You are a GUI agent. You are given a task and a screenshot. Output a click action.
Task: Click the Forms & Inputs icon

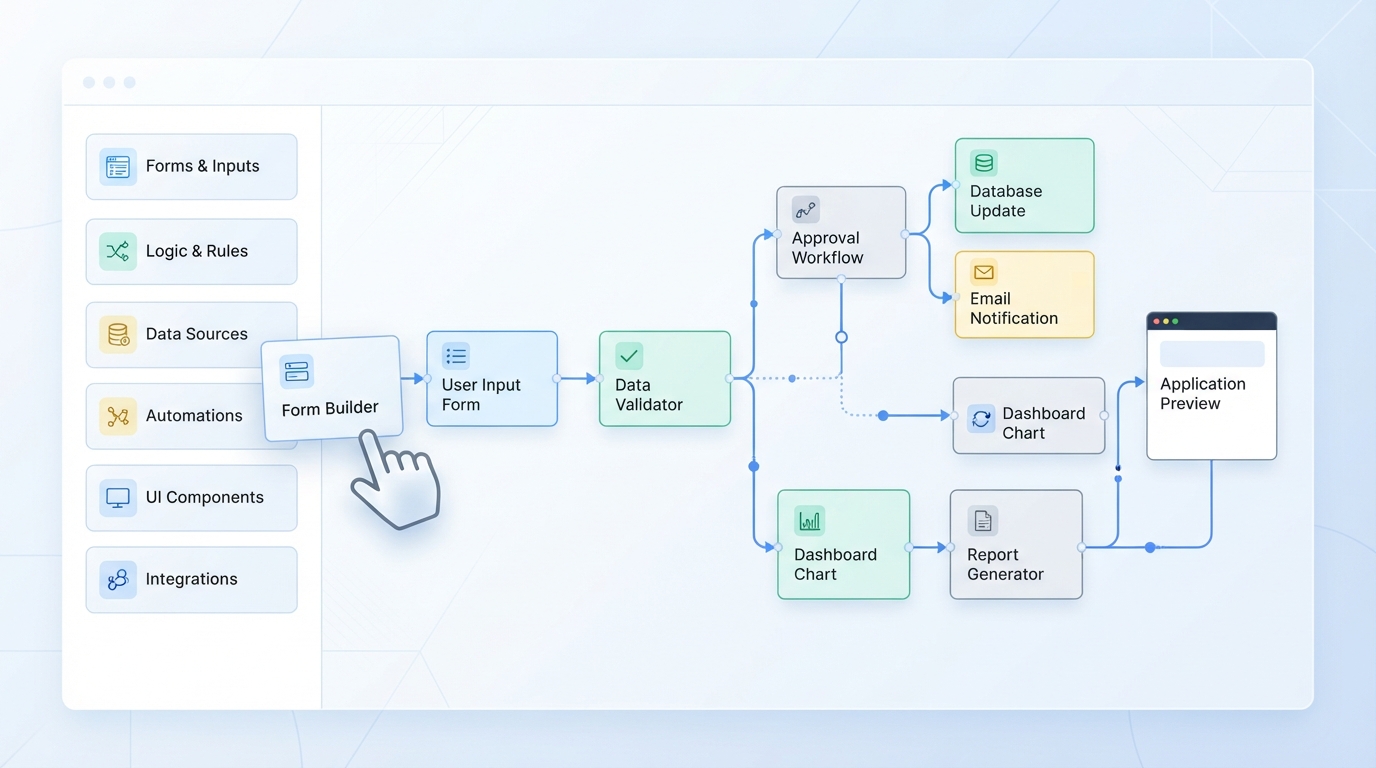tap(118, 166)
